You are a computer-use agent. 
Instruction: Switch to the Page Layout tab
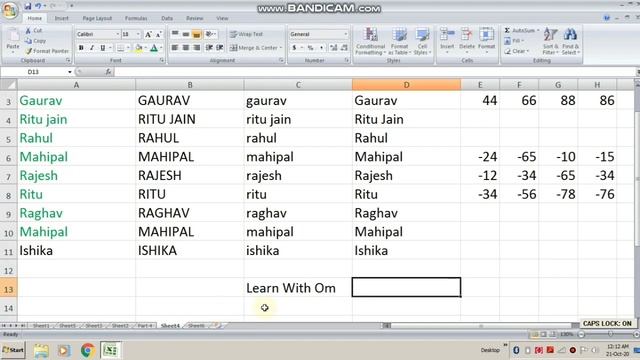pos(97,18)
